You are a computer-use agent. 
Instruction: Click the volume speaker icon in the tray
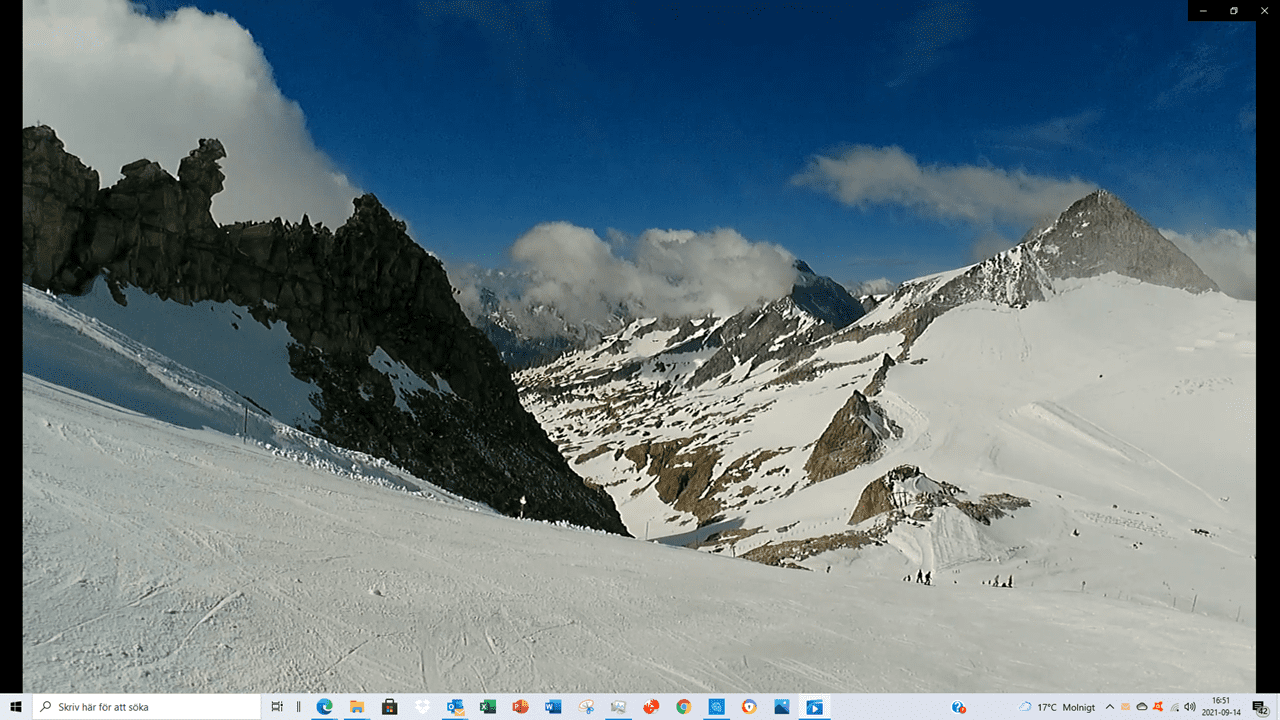pos(1189,707)
